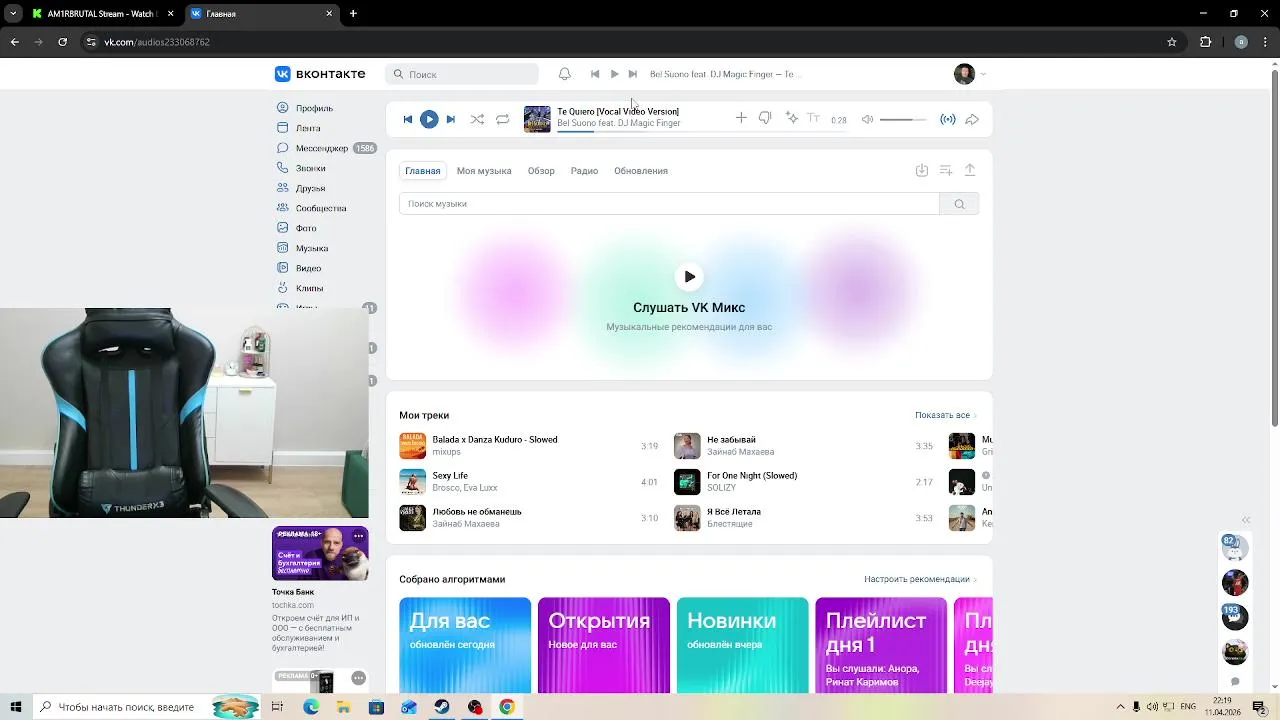
Task: Dislike the current track
Action: coord(765,118)
